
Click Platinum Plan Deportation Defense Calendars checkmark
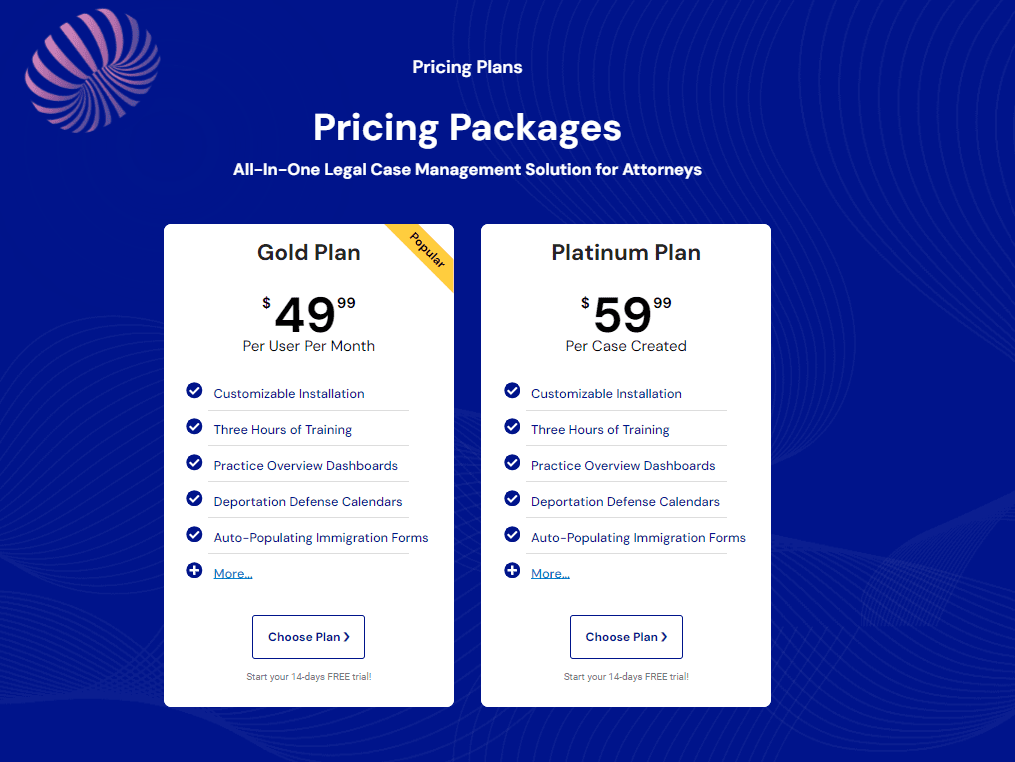pos(512,499)
